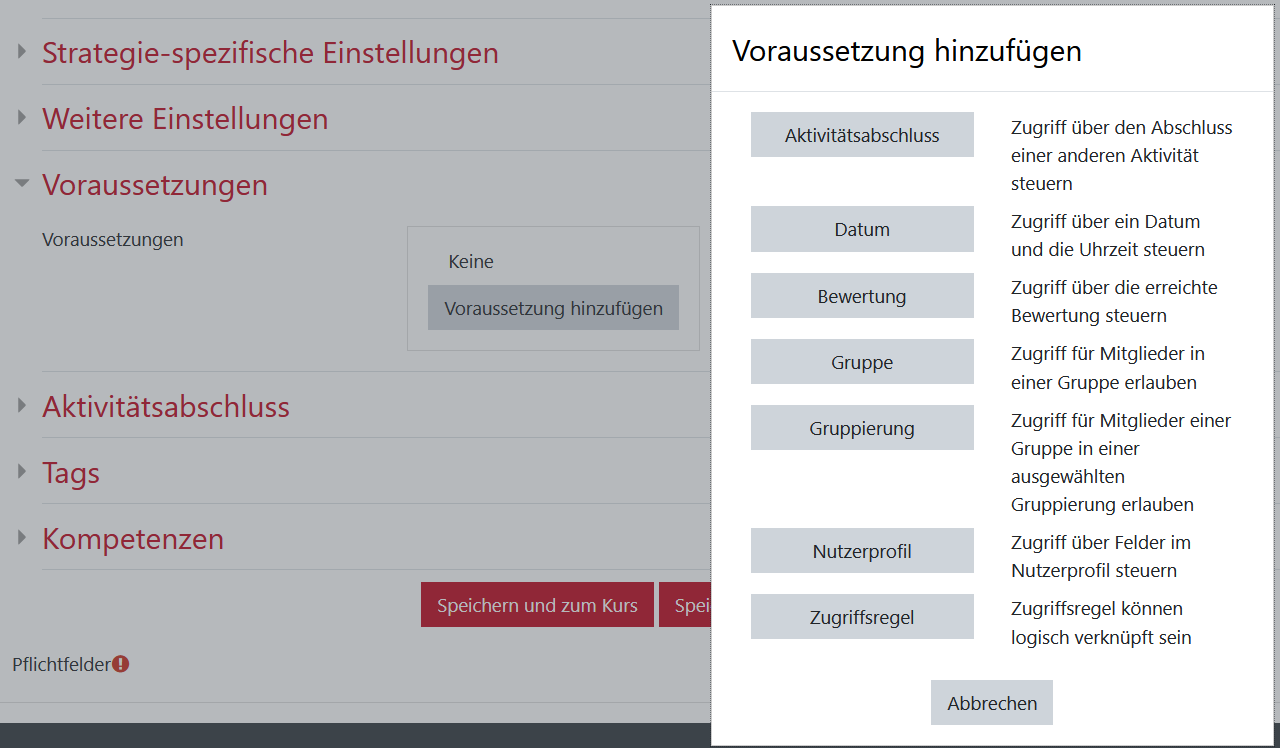Click the Voraussetzungen section heading
This screenshot has width=1280, height=748.
[155, 184]
